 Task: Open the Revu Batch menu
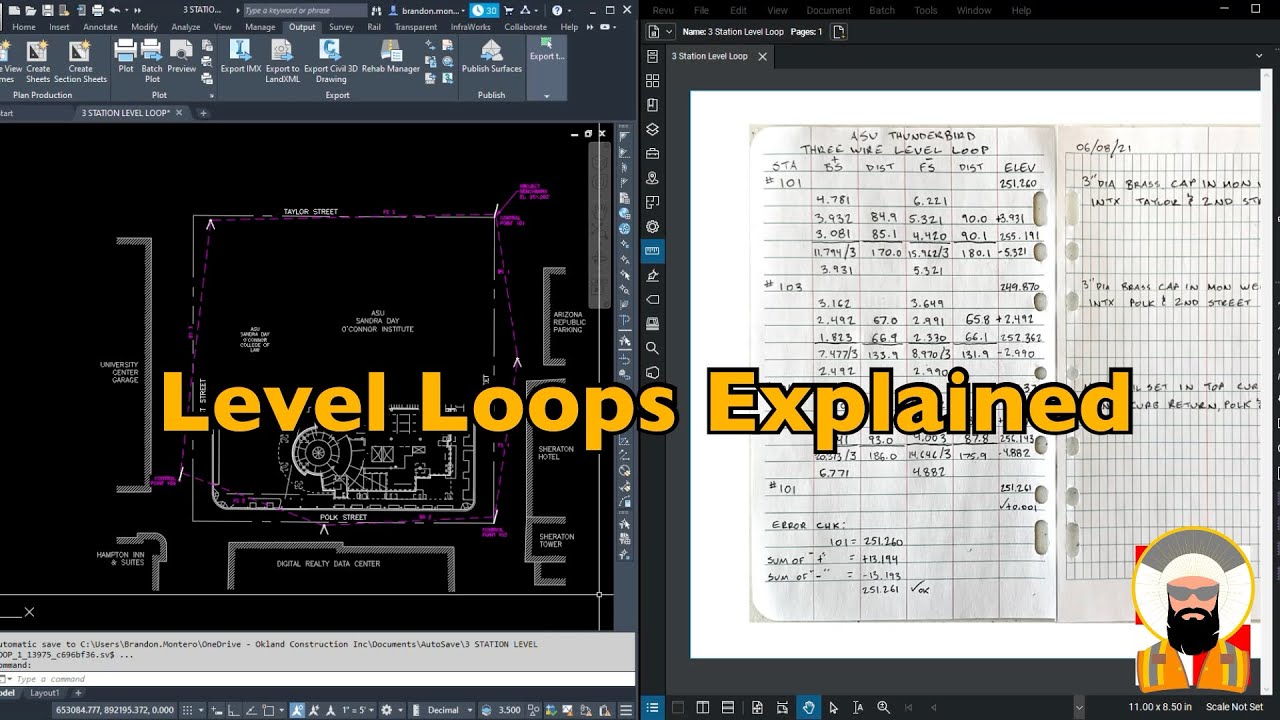[x=882, y=10]
